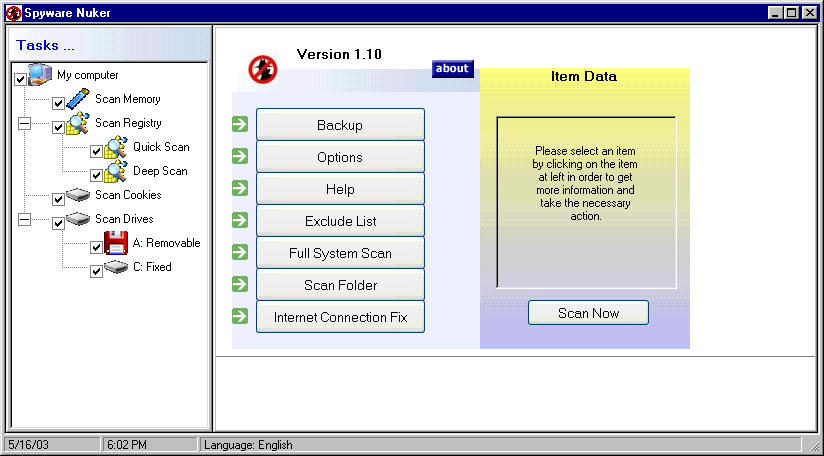Screen dimensions: 824x456
Task: Select the Scan Memory tree label
Action: click(x=128, y=99)
